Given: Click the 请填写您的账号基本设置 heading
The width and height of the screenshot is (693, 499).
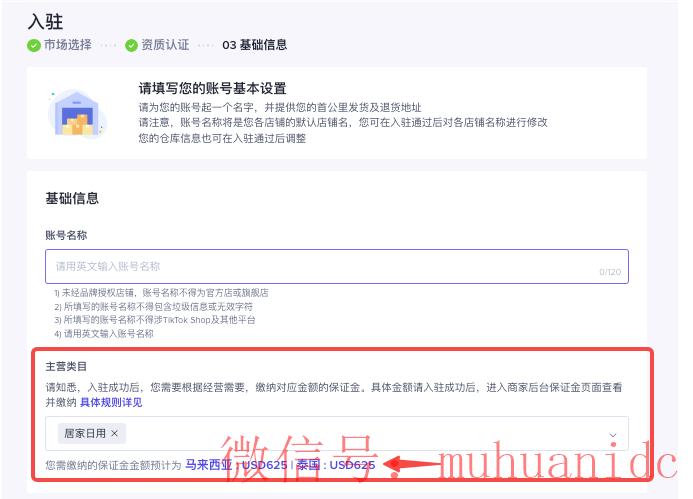Looking at the screenshot, I should [x=212, y=88].
